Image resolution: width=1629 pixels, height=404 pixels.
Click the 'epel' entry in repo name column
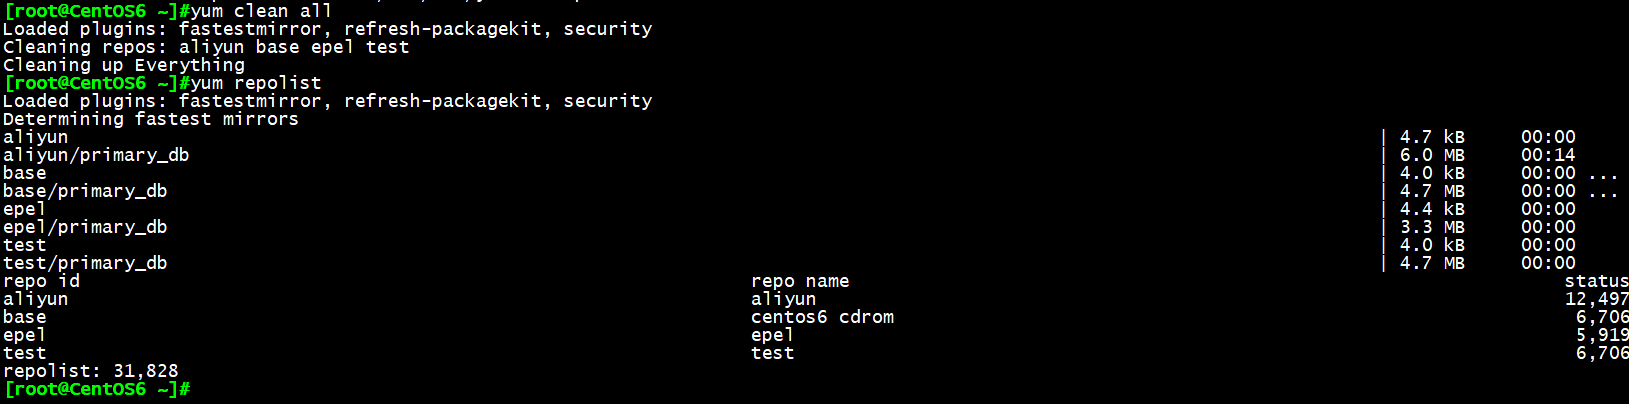tap(772, 335)
